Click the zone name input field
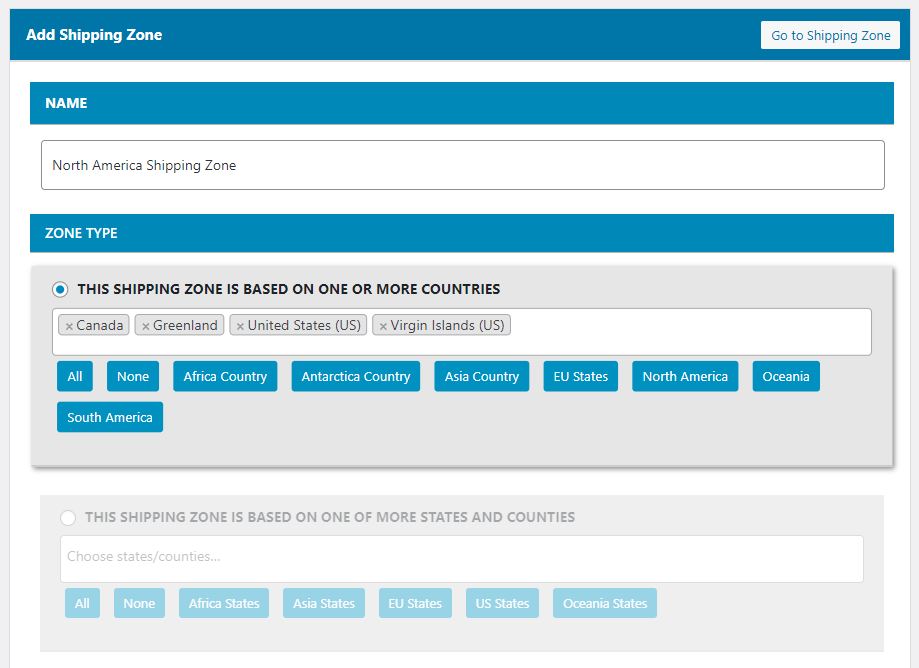 462,165
